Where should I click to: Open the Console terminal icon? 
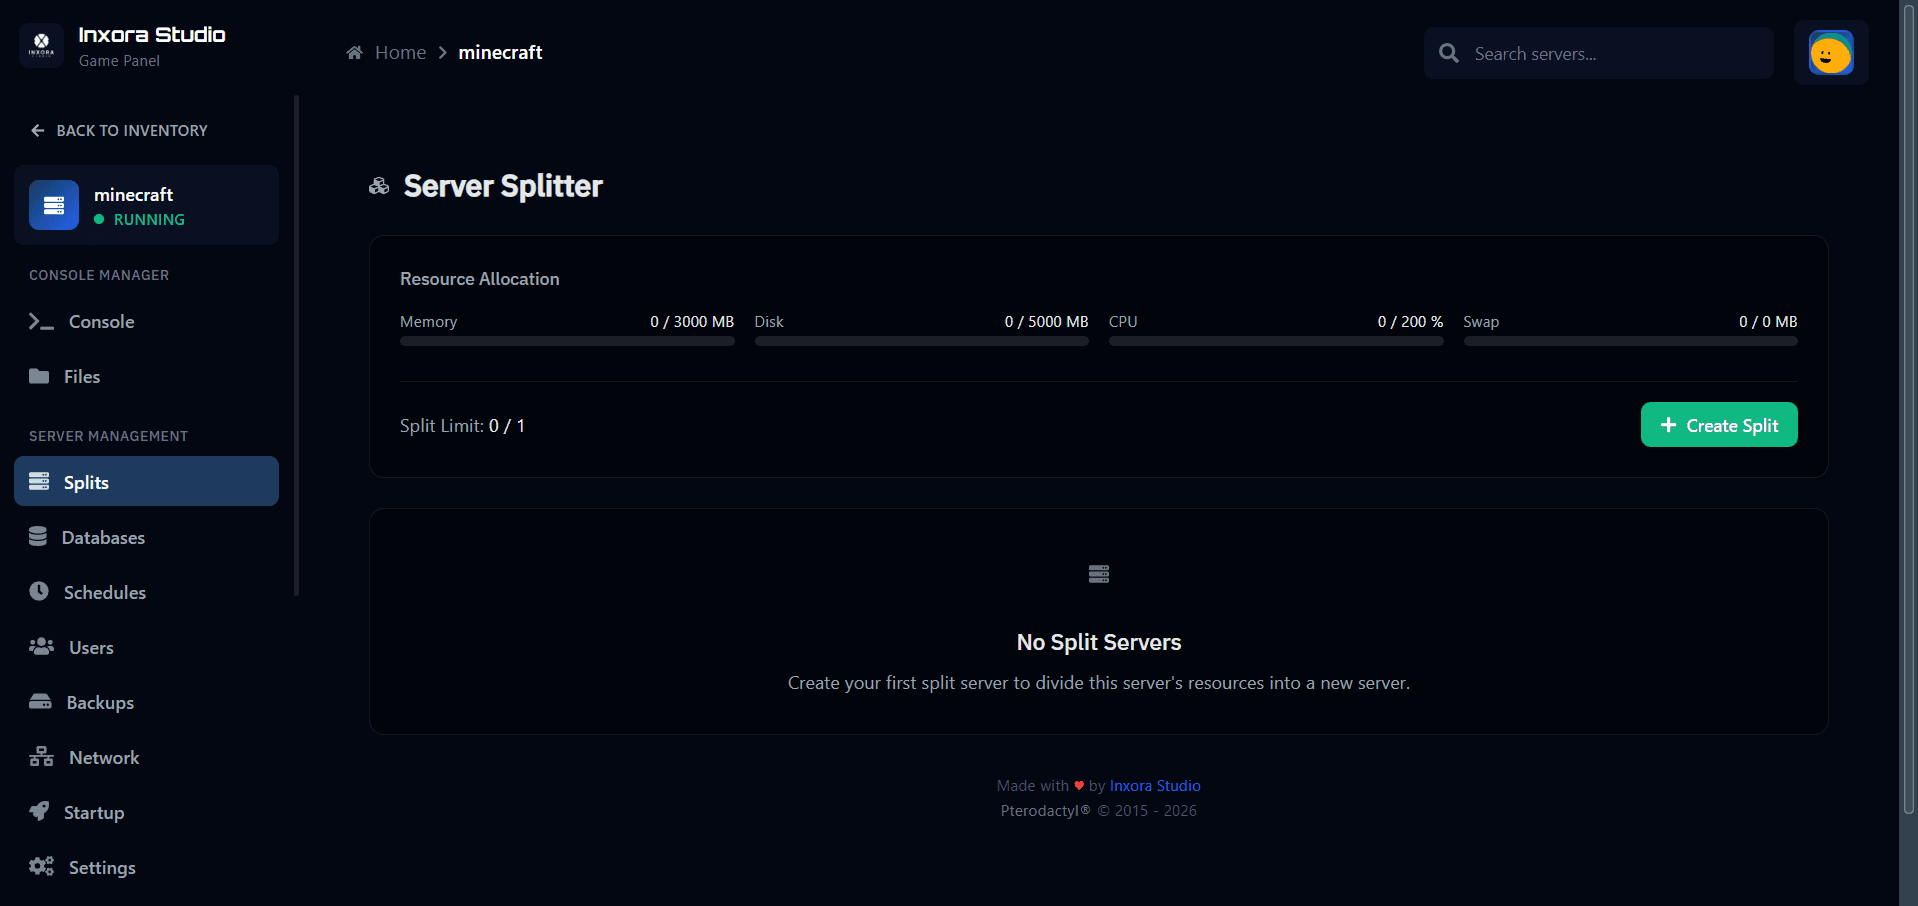pos(40,321)
